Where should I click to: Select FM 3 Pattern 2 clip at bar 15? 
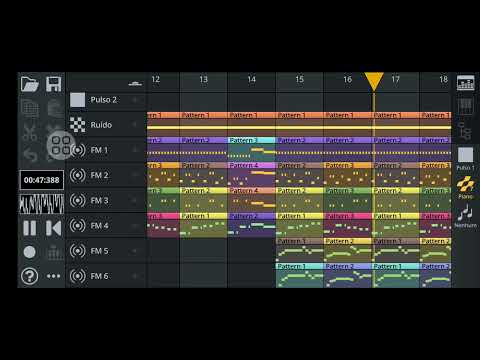[x=300, y=200]
